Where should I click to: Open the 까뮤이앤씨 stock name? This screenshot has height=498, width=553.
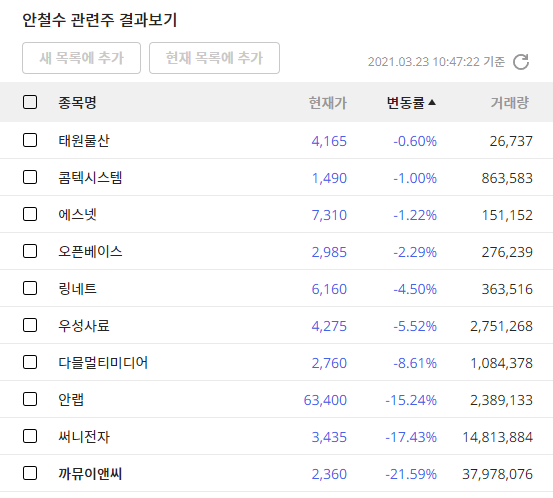coord(90,474)
